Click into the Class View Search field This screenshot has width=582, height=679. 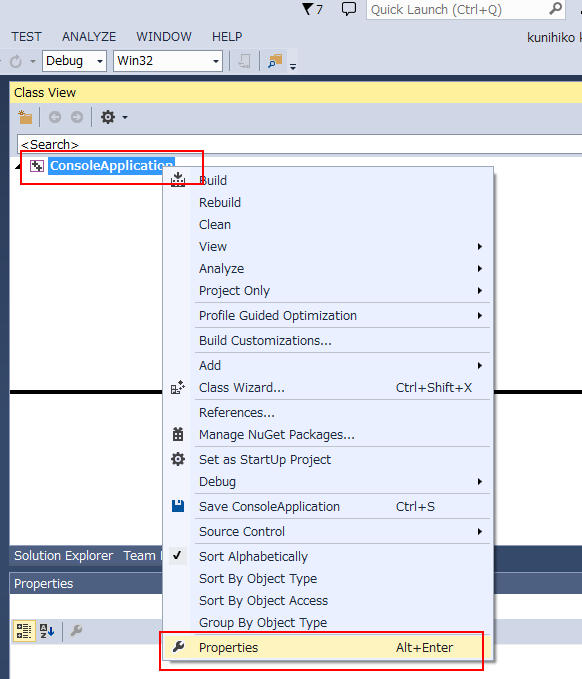(x=300, y=144)
